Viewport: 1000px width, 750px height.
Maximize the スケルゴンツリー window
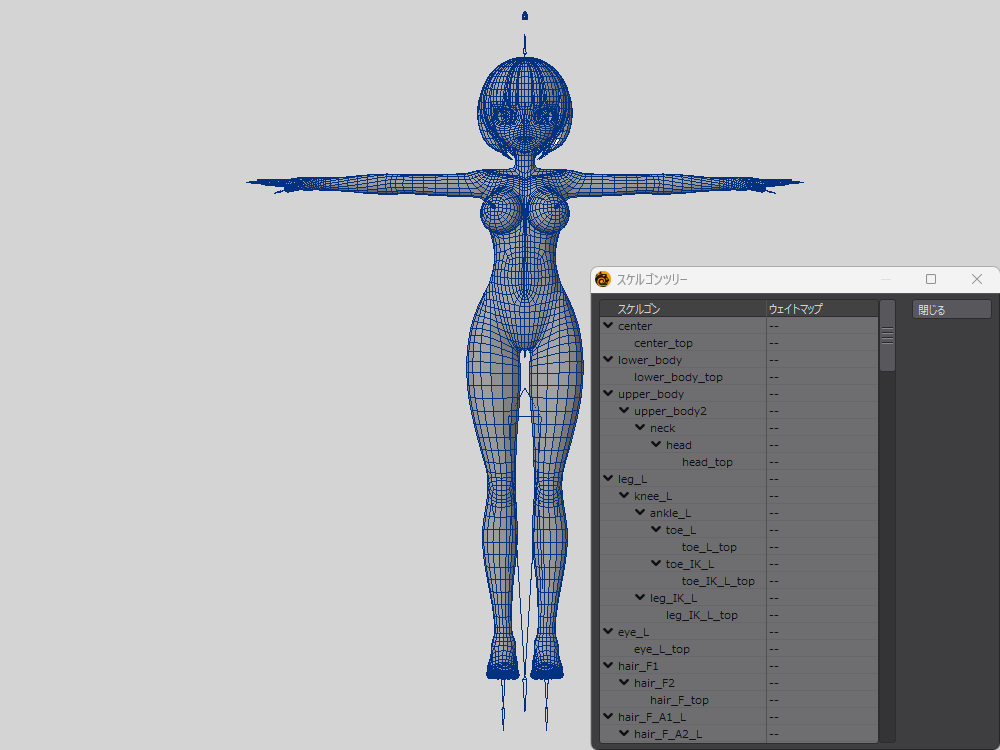931,279
